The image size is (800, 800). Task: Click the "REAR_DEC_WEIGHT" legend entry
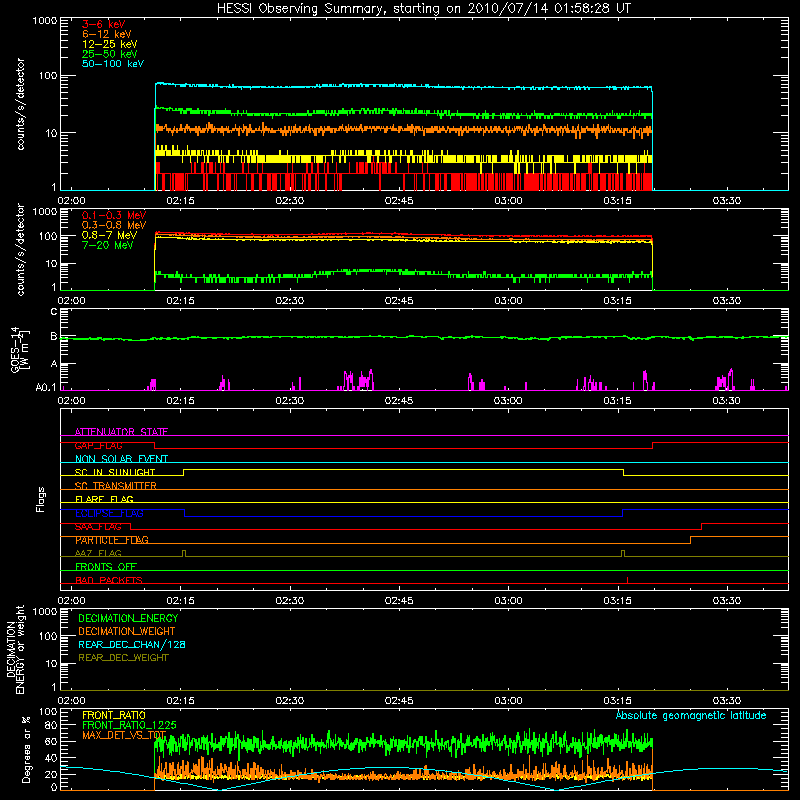123,658
